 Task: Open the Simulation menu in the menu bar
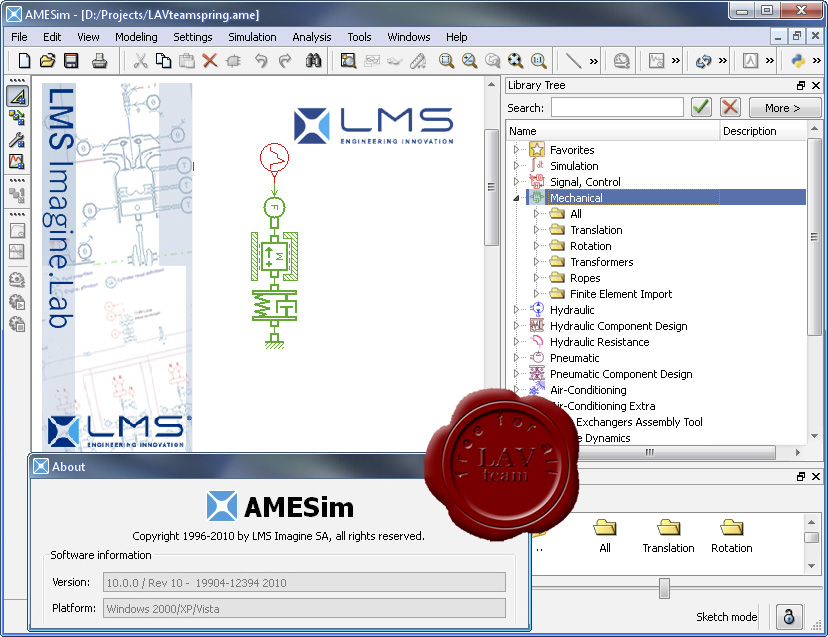(252, 36)
